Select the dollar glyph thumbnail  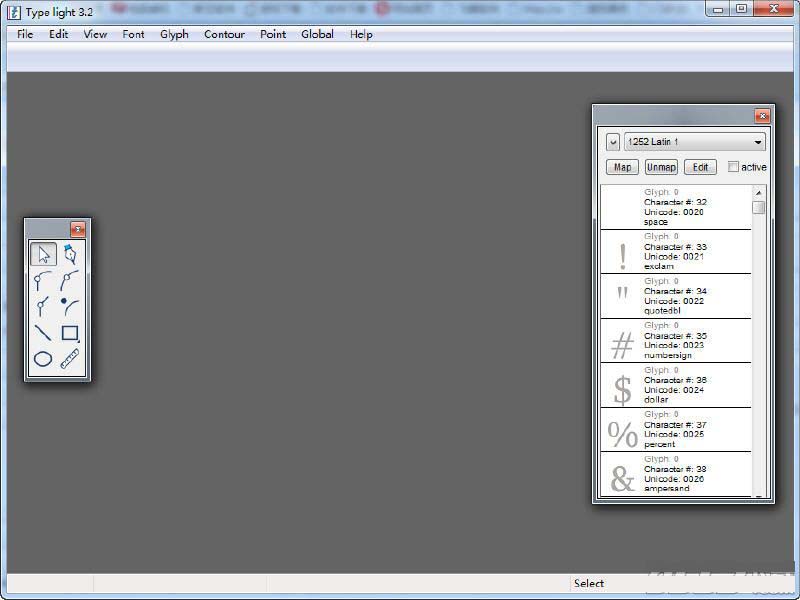(x=622, y=391)
